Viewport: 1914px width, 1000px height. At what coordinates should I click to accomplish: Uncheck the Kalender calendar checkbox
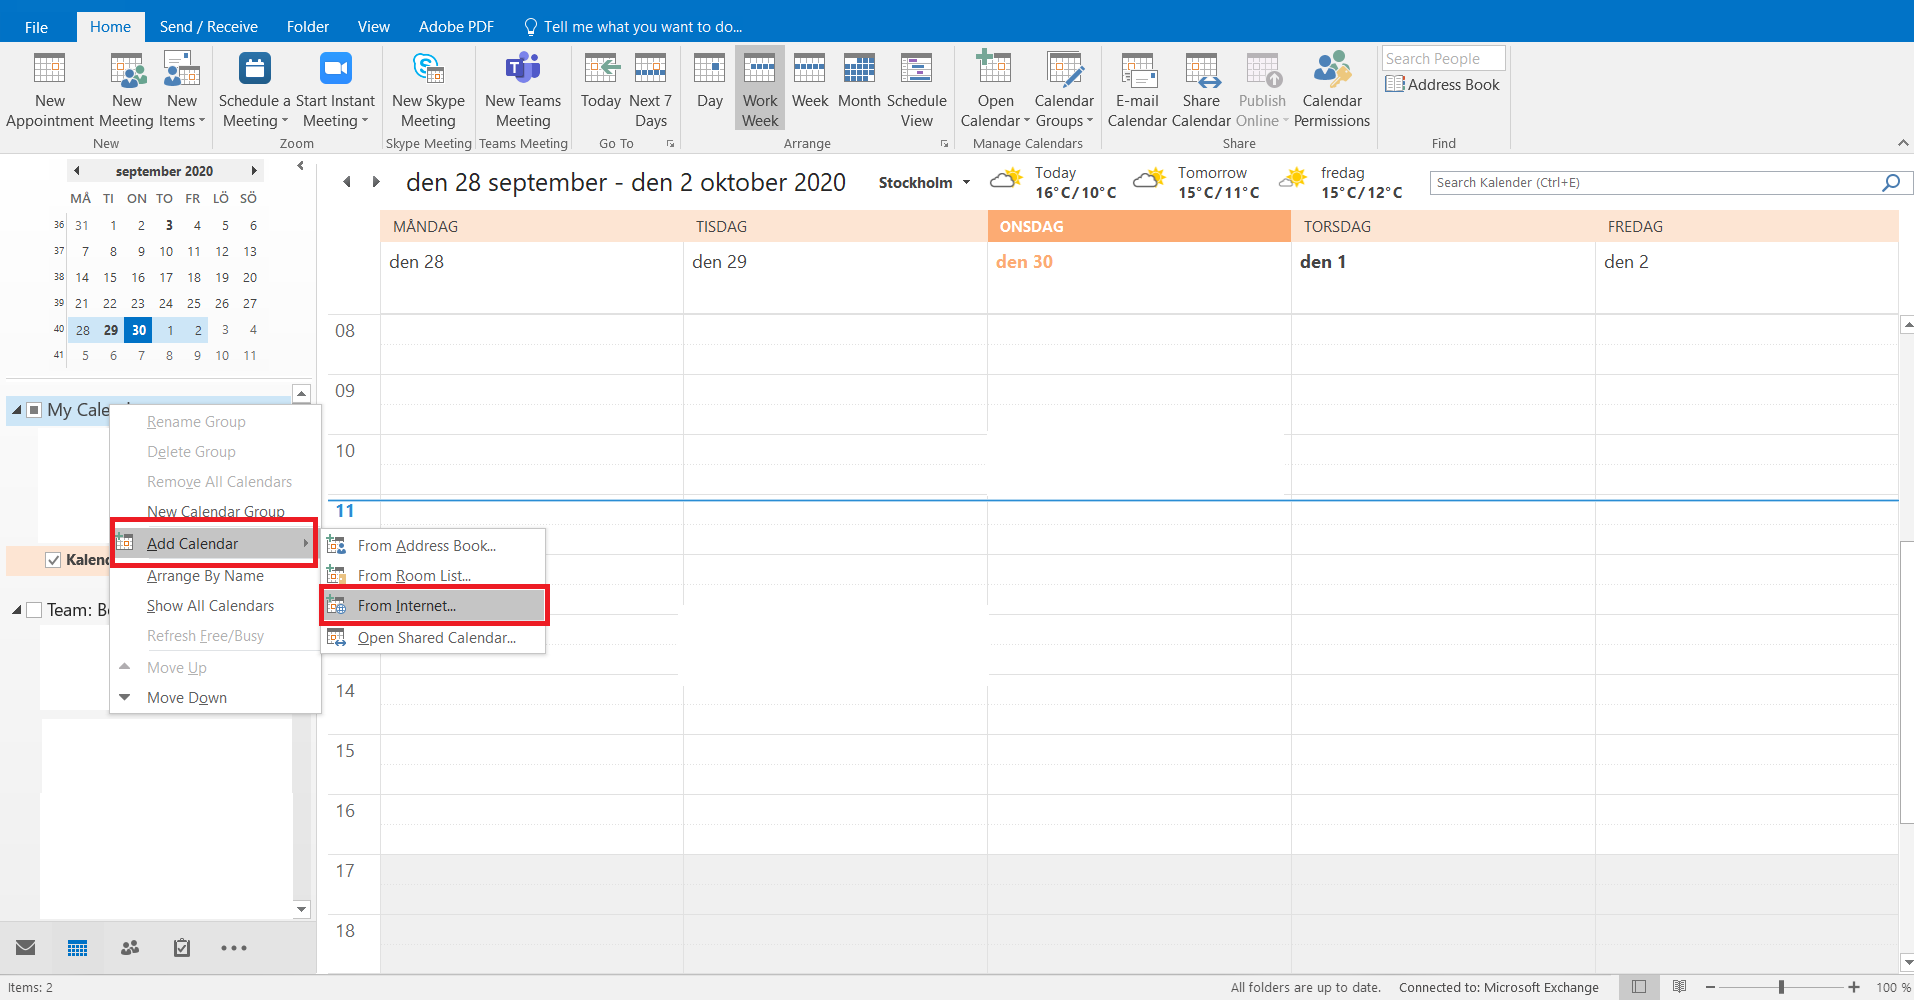[53, 560]
